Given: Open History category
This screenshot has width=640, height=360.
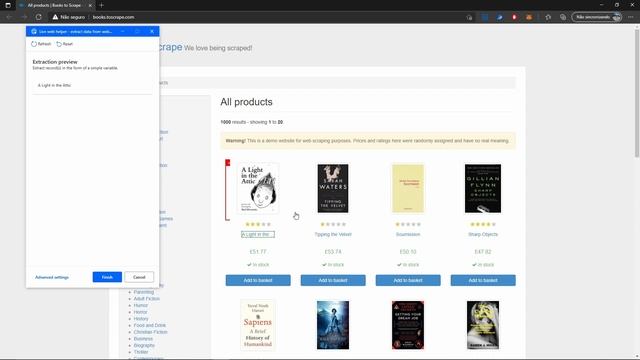Looking at the screenshot, I should pos(141,319).
